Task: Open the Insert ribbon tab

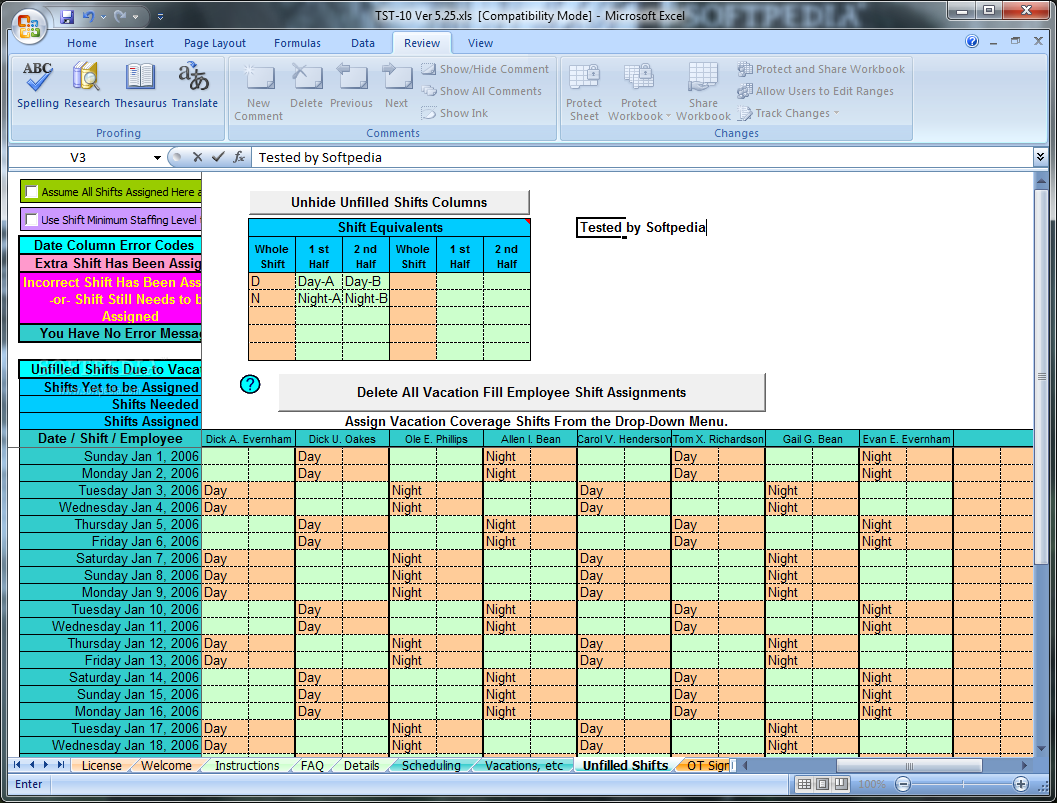Action: 139,43
